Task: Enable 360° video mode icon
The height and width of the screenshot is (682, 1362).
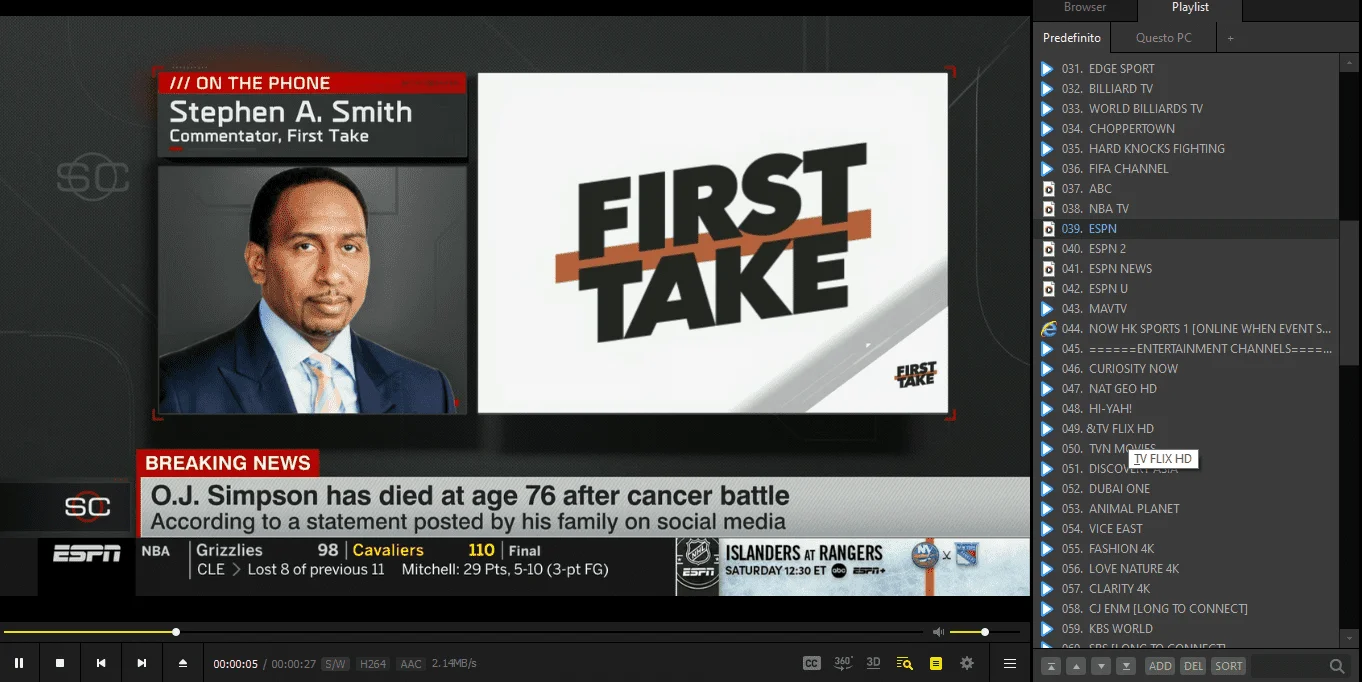Action: click(843, 663)
